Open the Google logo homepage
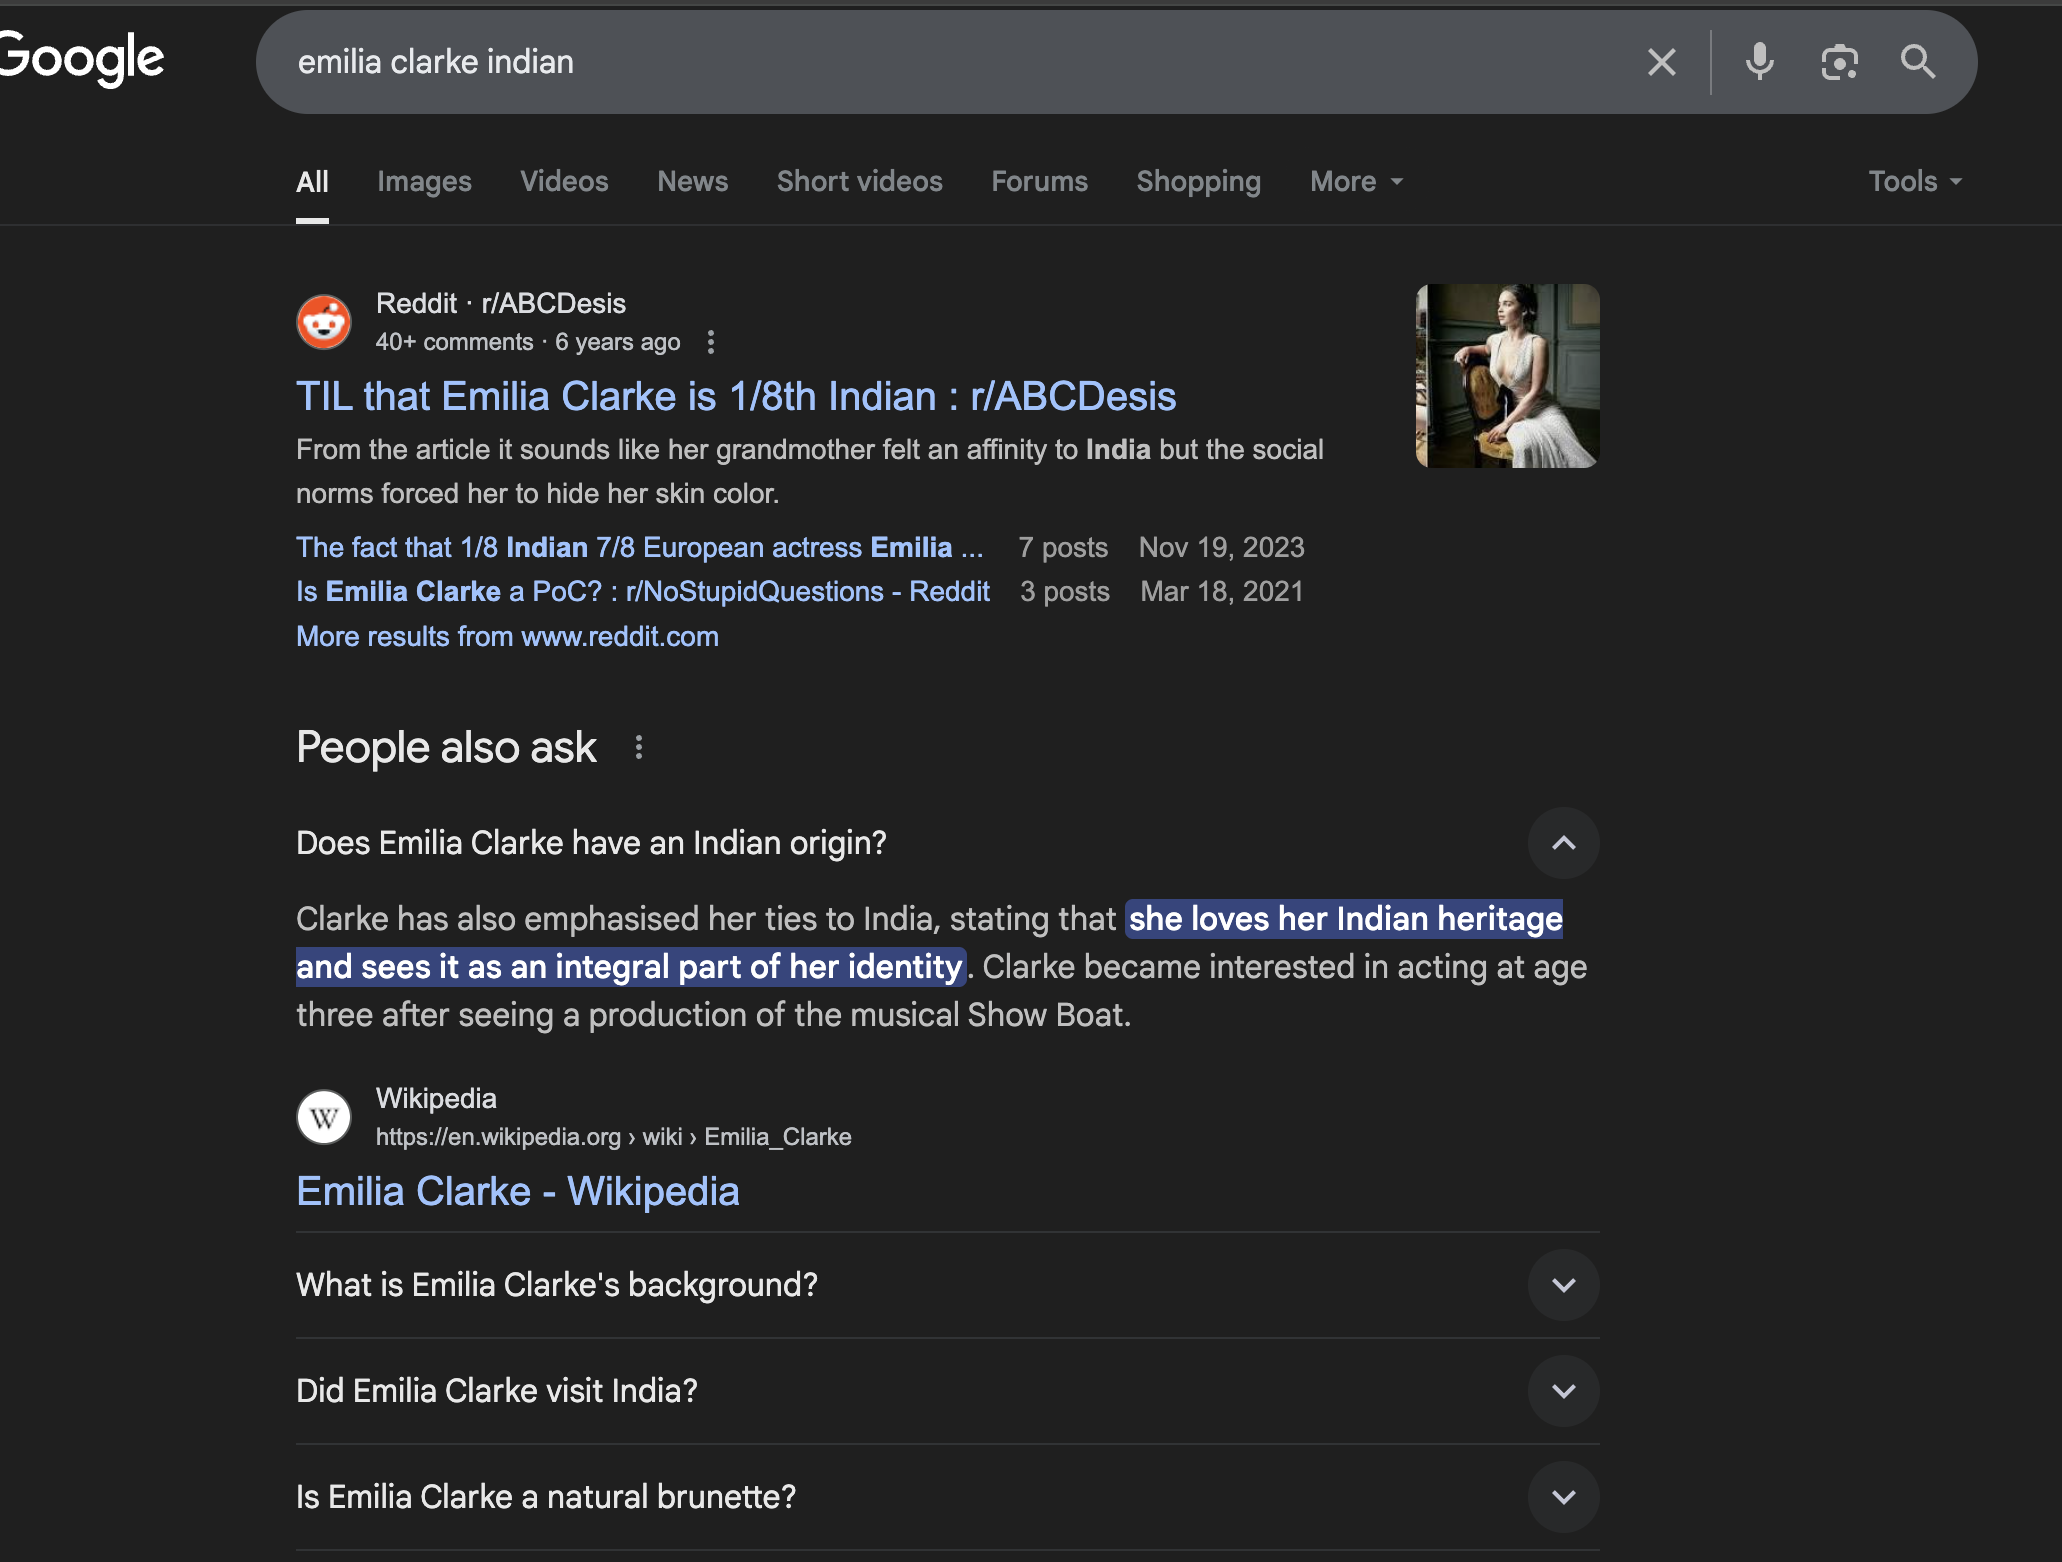 [82, 58]
